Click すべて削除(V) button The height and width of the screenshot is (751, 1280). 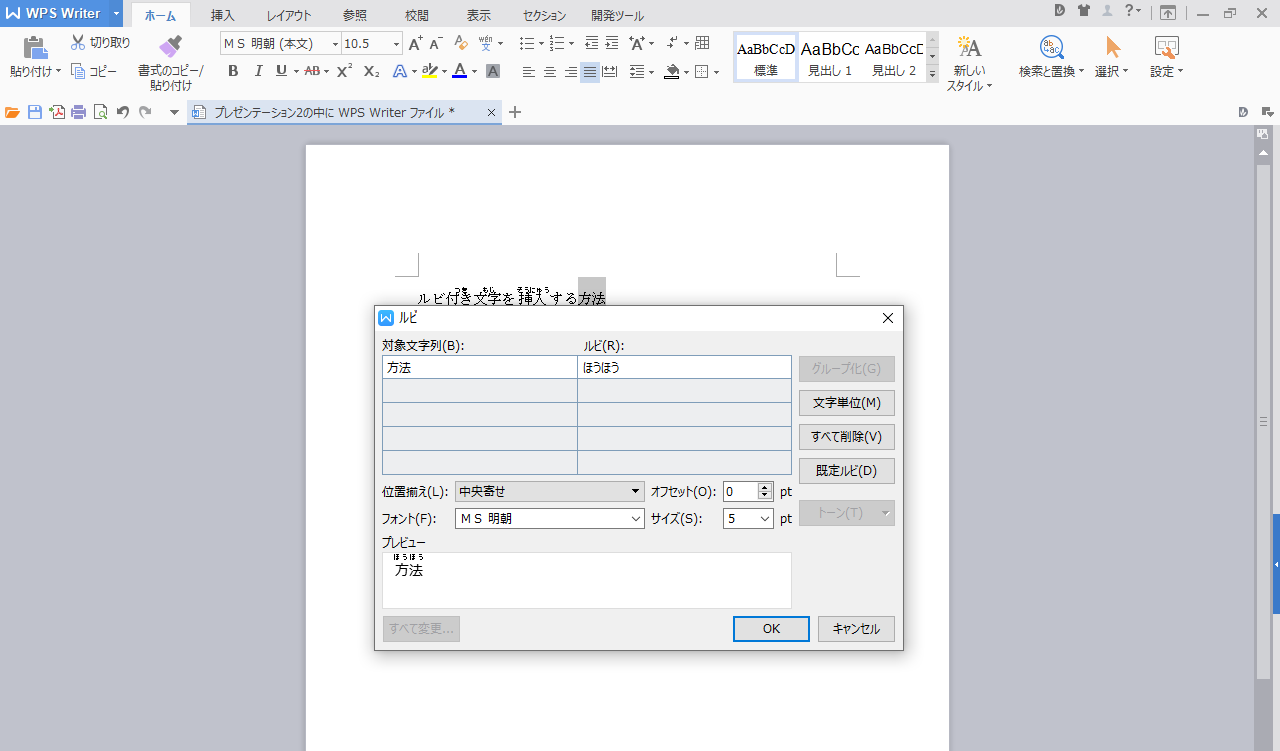click(x=847, y=437)
